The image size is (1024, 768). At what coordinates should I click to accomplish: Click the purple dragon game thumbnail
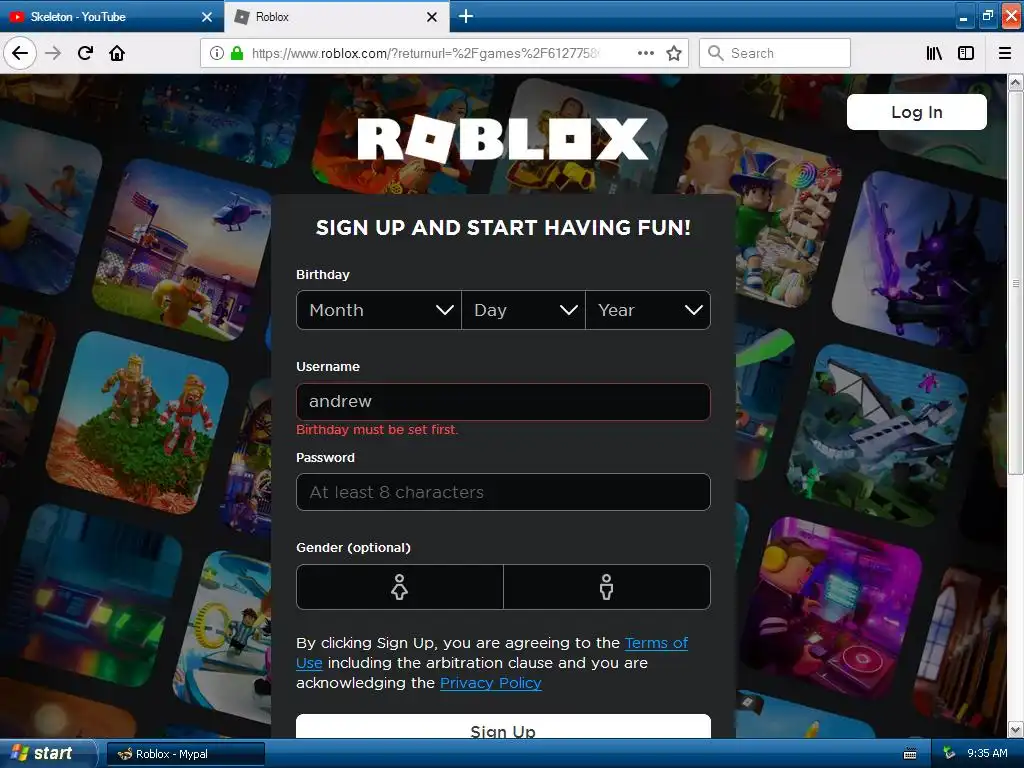921,261
